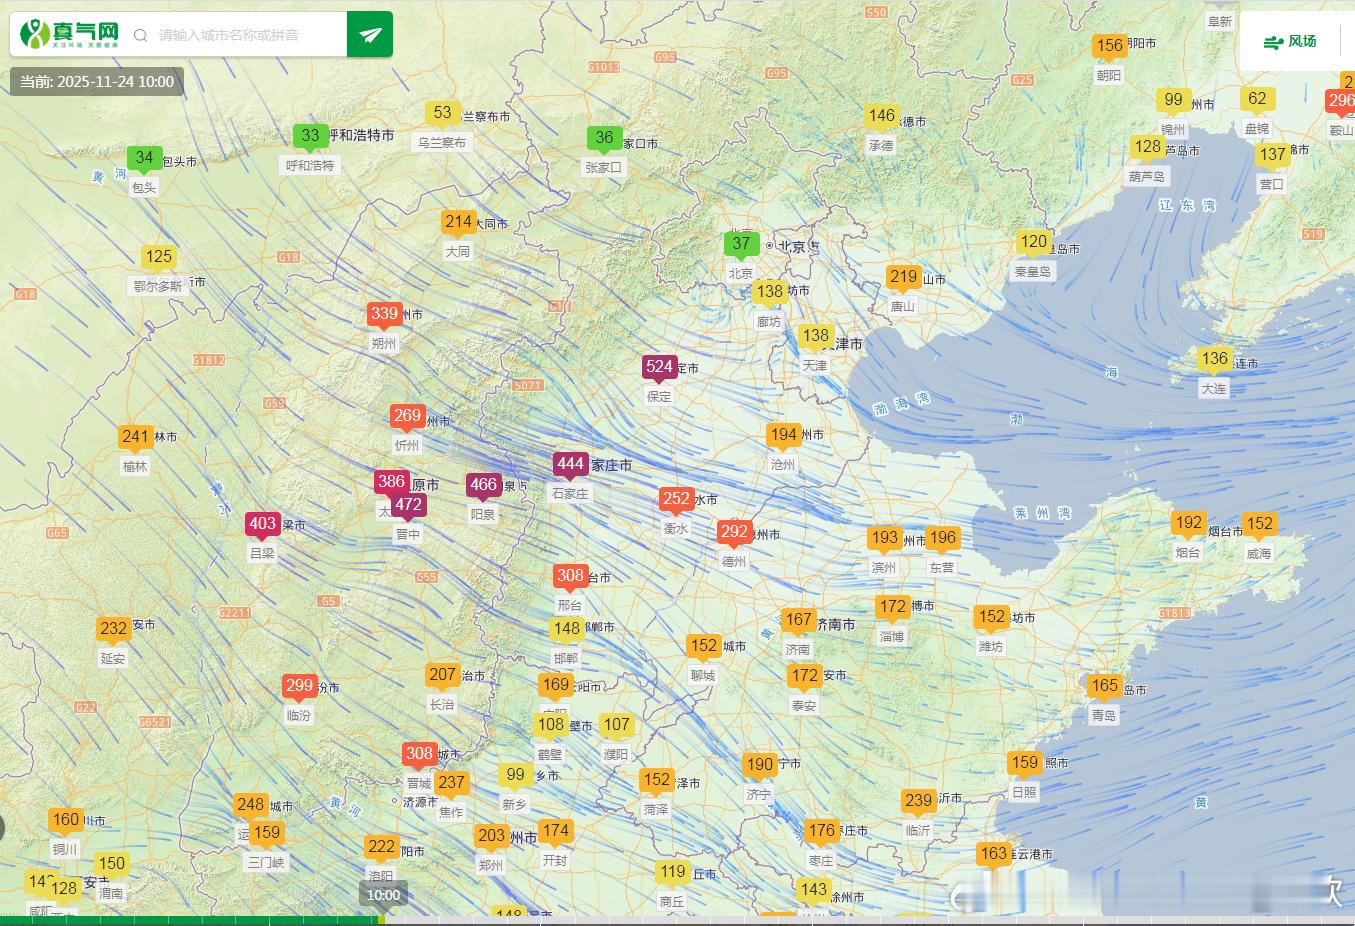Select Baoding's AQI marker showing 524
Screen dimensions: 1355x926
(x=659, y=369)
